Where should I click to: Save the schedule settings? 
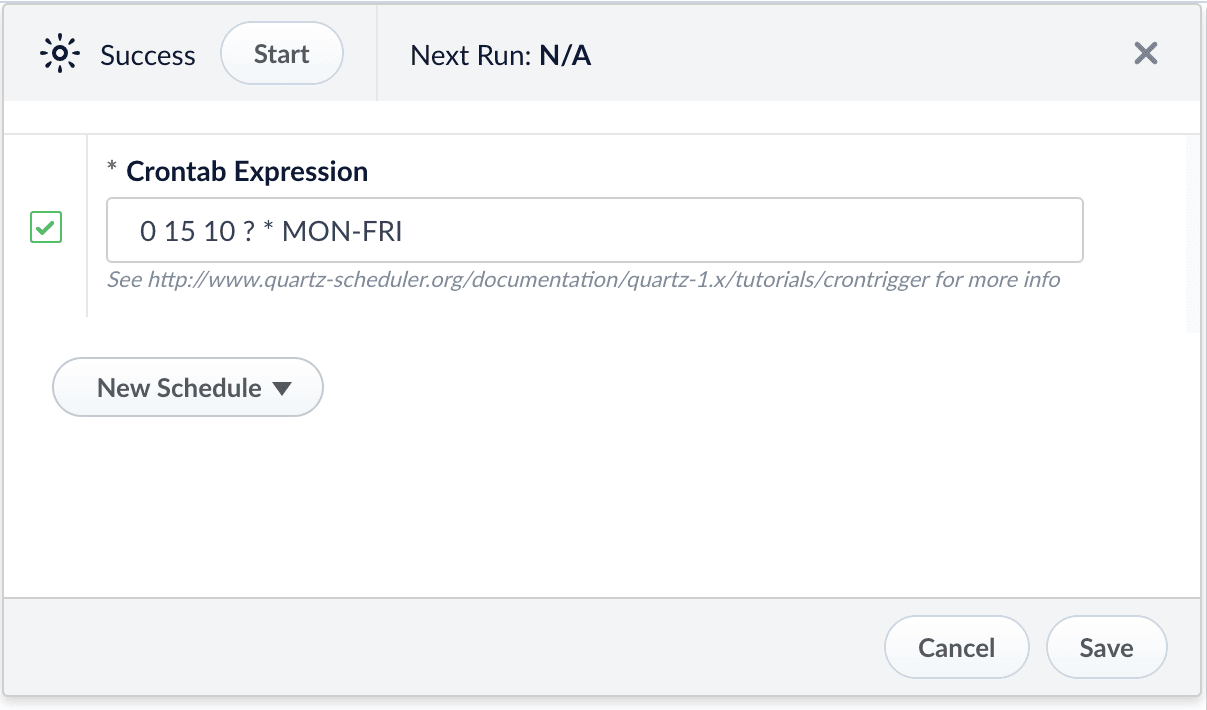click(1106, 648)
